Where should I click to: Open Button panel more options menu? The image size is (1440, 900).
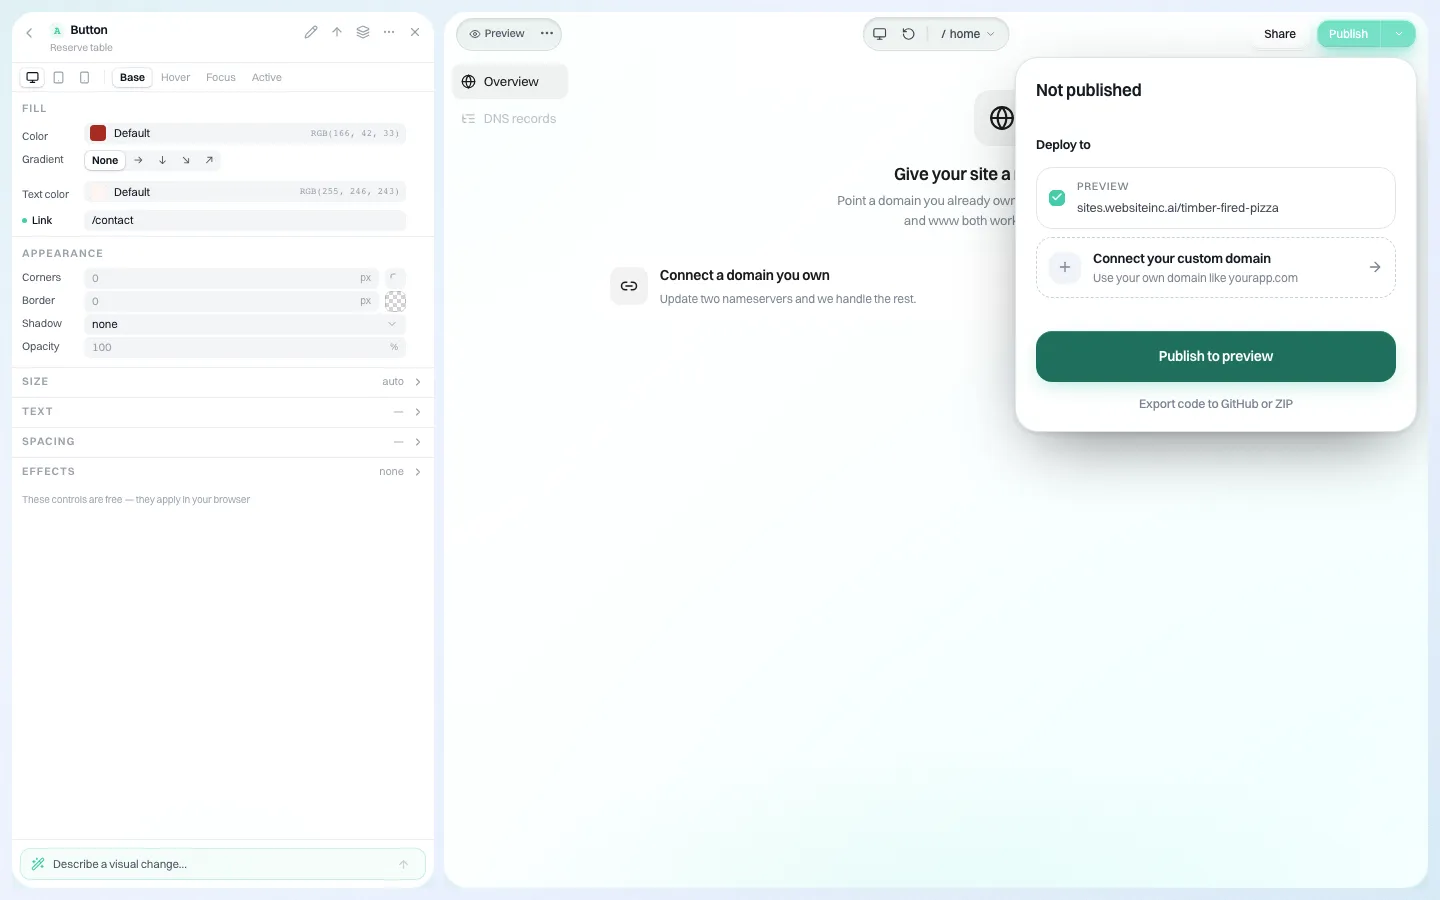(x=389, y=32)
